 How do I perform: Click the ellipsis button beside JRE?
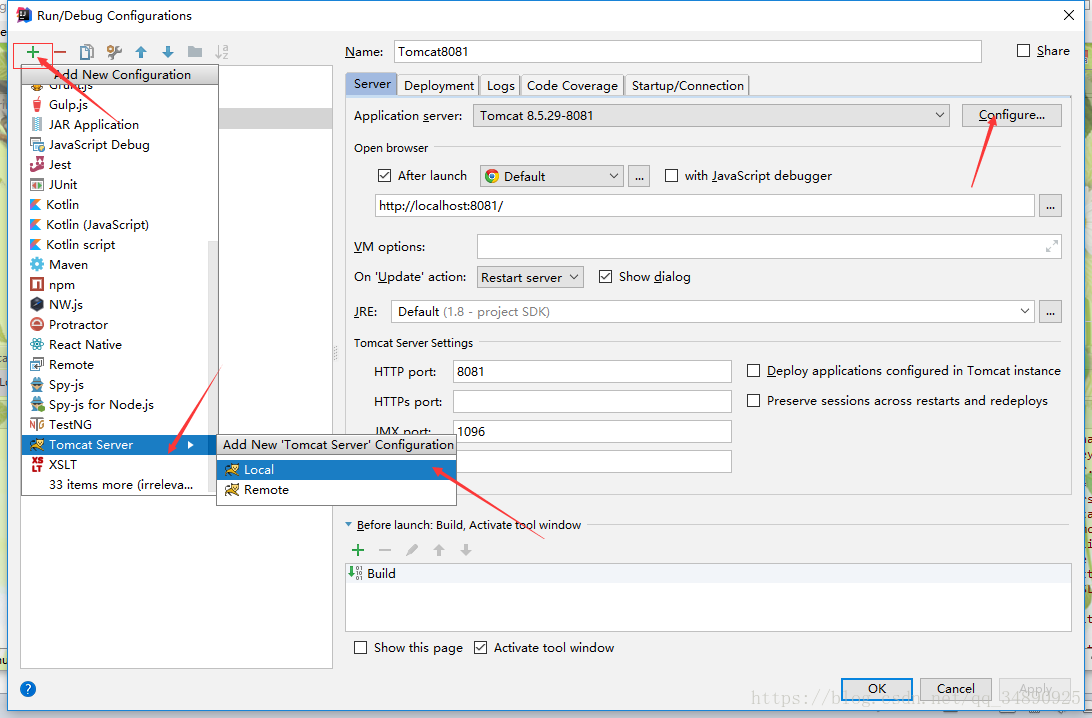[x=1050, y=312]
